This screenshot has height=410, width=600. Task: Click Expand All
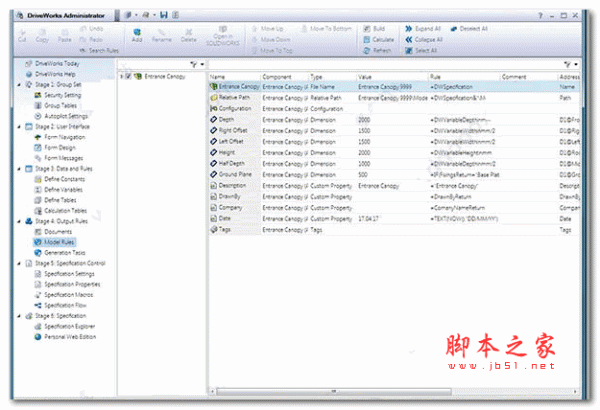pyautogui.click(x=423, y=29)
